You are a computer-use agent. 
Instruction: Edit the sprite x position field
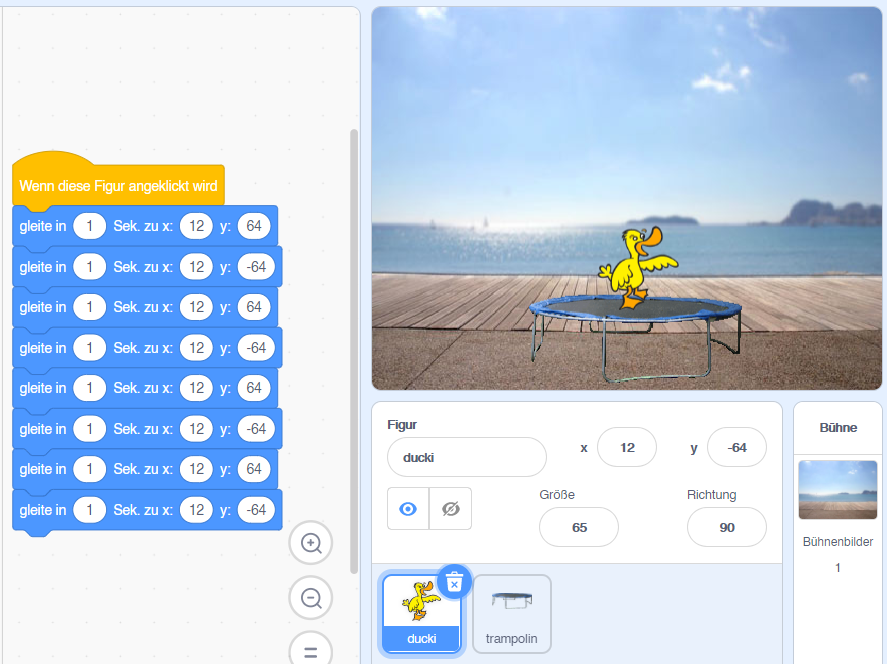pos(627,448)
